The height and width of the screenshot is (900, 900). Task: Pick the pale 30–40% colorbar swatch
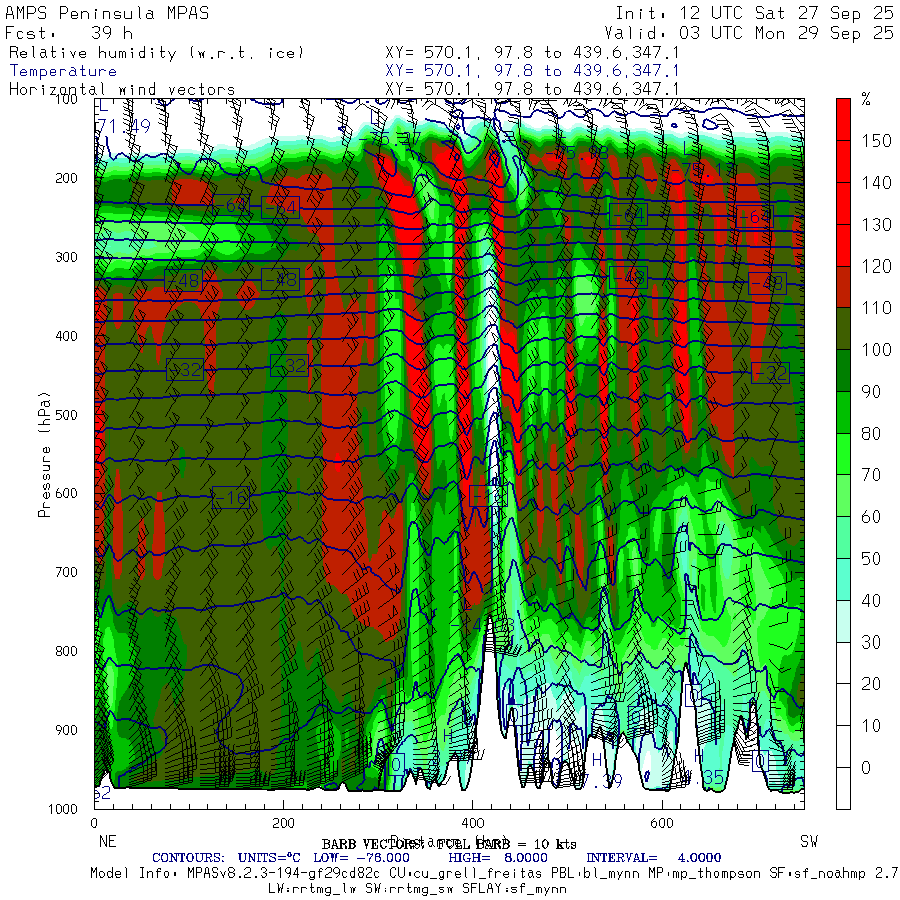(x=843, y=621)
